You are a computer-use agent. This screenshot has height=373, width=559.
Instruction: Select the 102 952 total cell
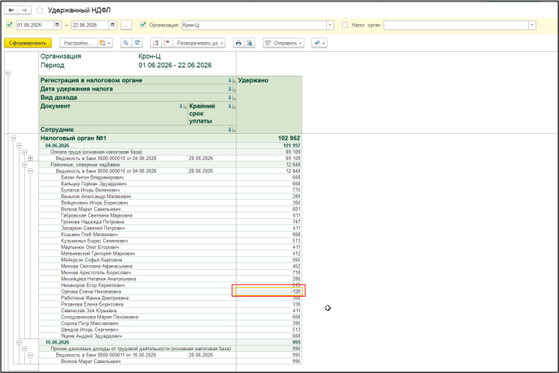click(x=269, y=138)
